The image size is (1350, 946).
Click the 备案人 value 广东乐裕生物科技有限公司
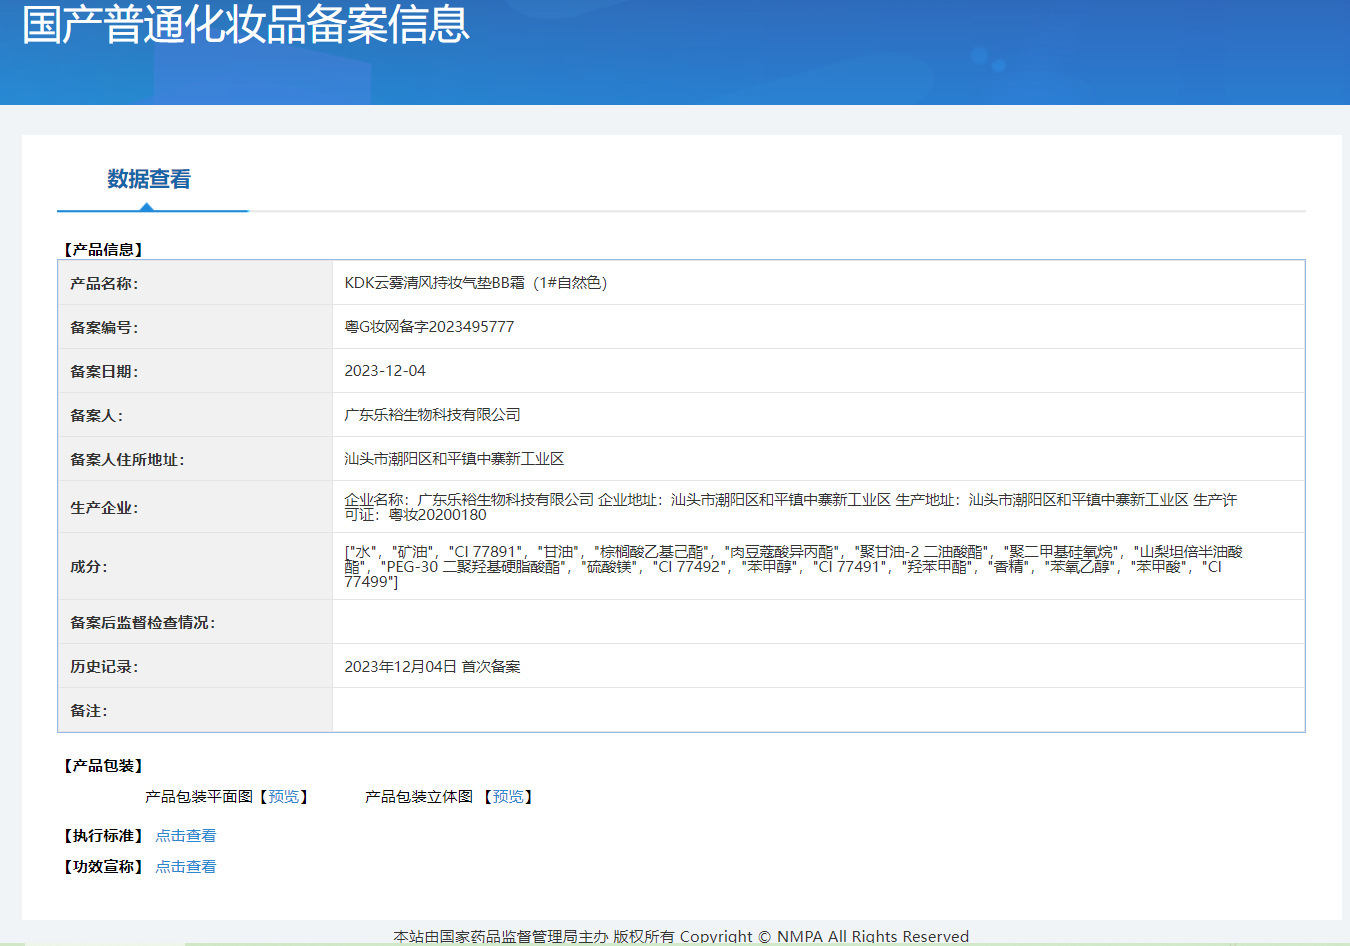pyautogui.click(x=432, y=415)
